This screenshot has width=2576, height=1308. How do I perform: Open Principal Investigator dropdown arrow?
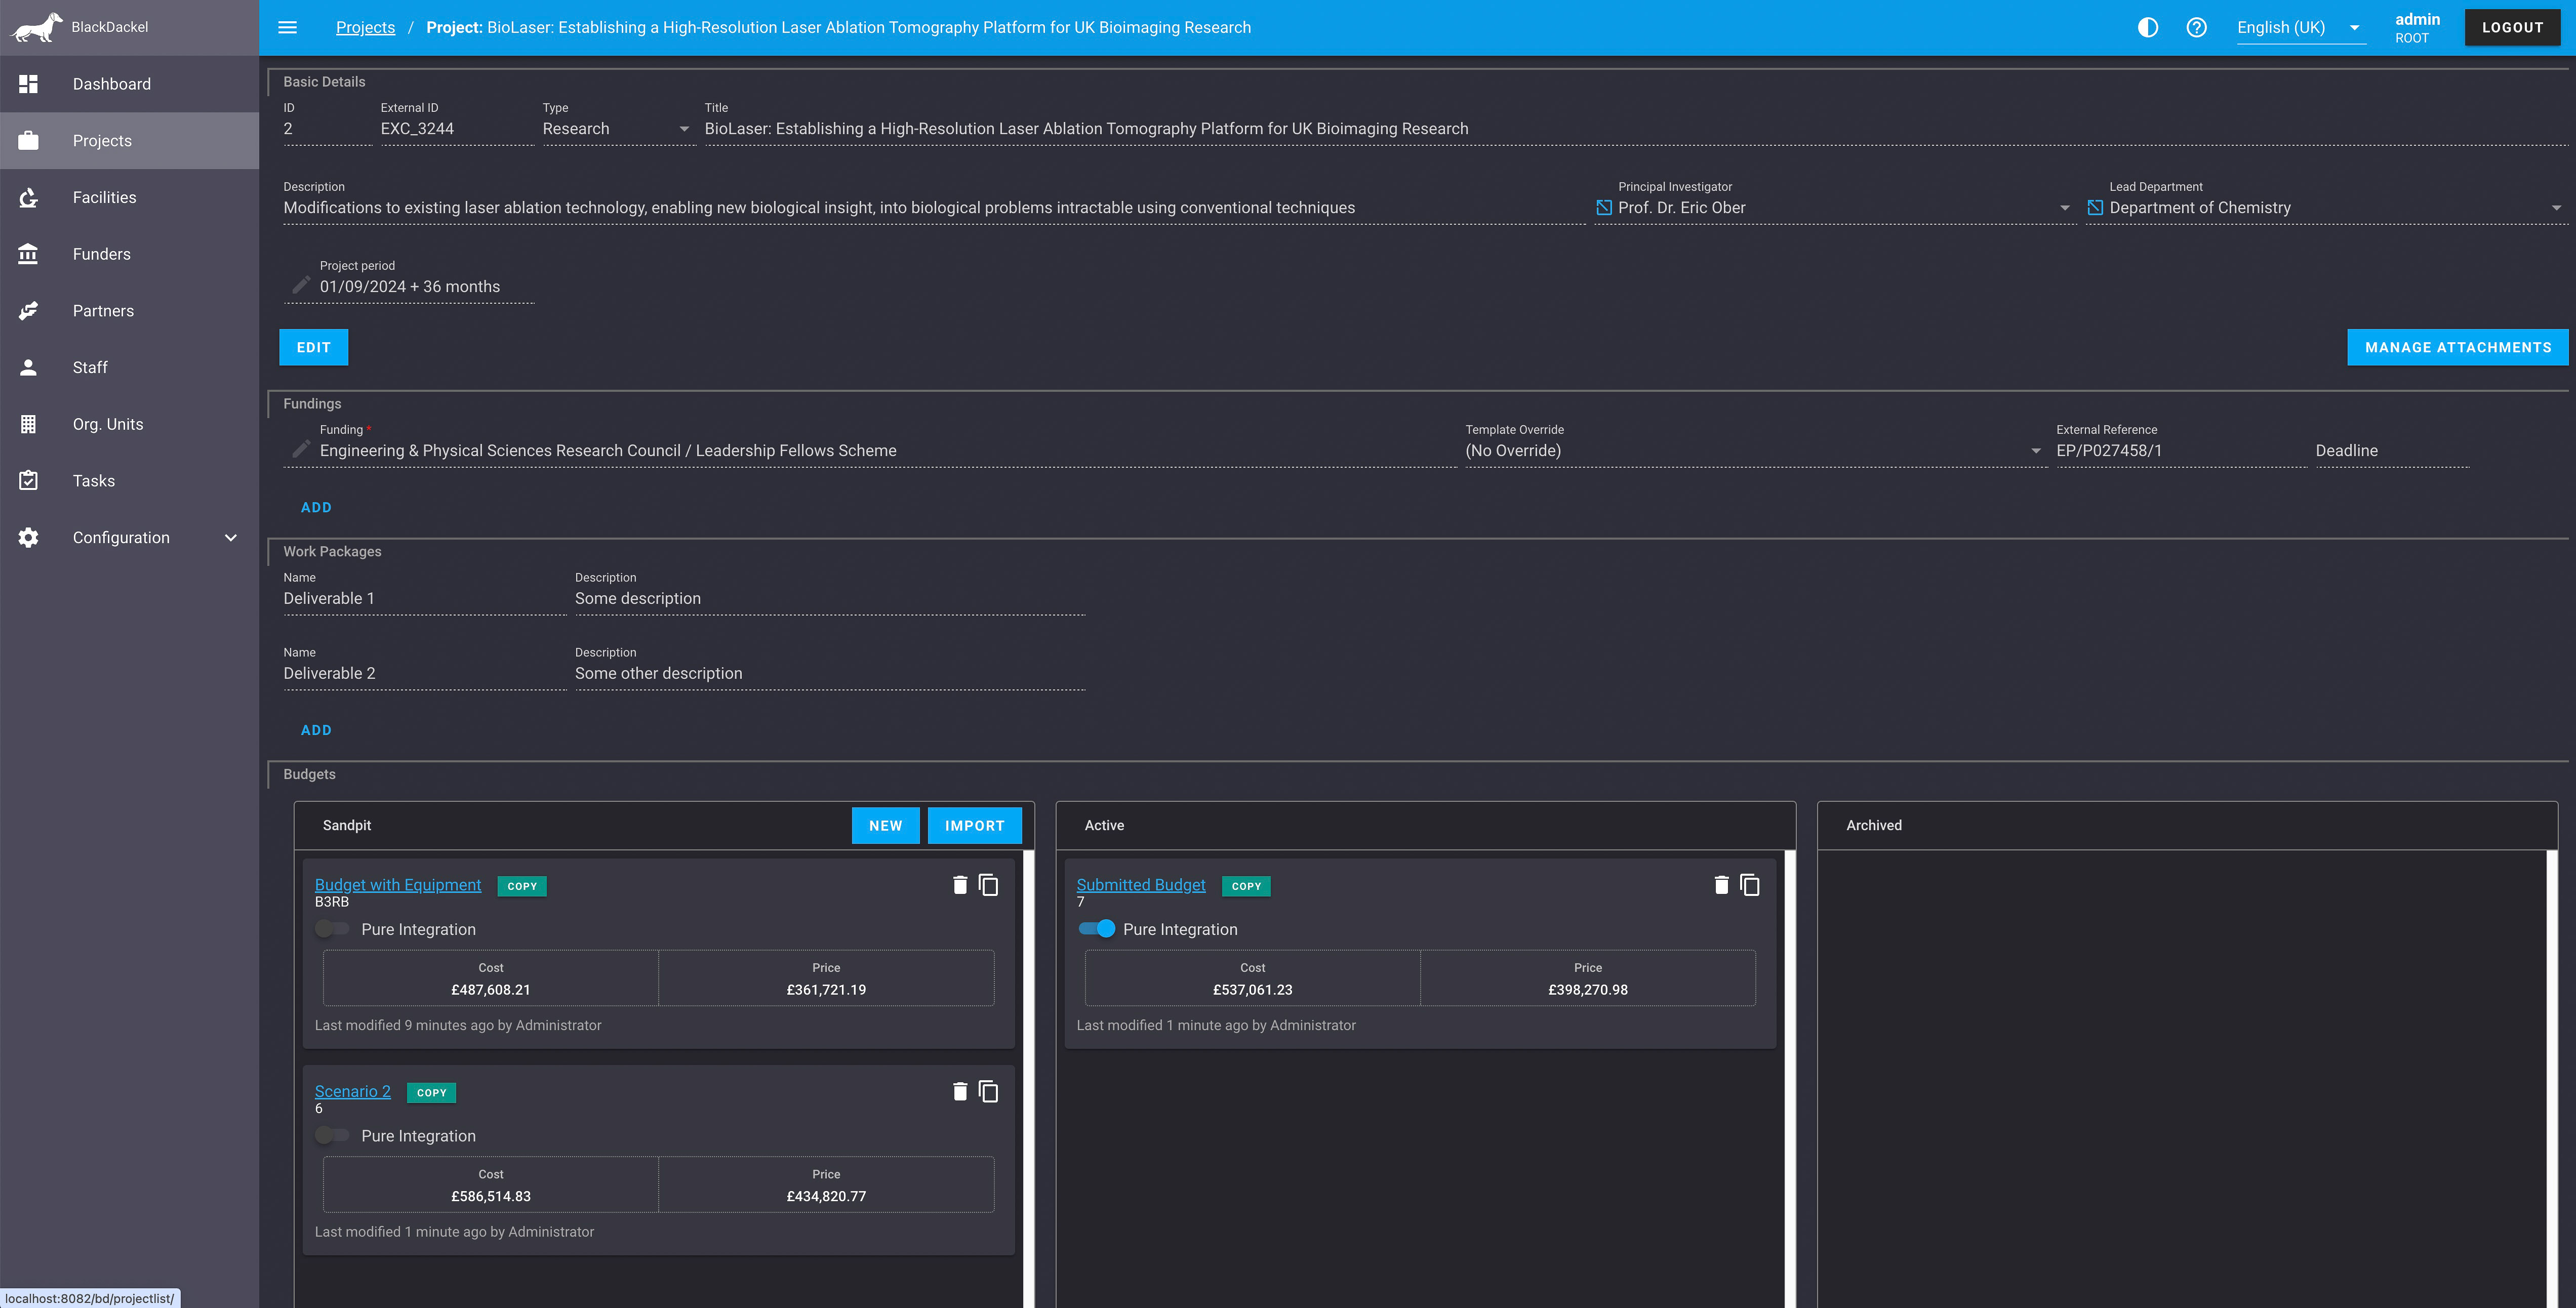coord(2064,208)
